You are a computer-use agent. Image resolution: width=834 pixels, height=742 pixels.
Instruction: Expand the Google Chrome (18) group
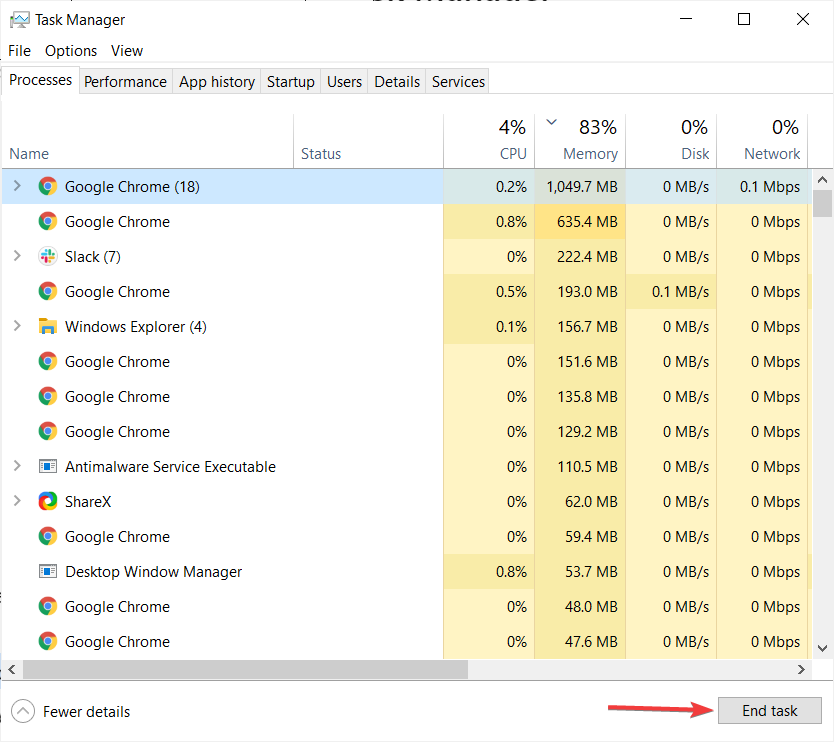[x=17, y=186]
